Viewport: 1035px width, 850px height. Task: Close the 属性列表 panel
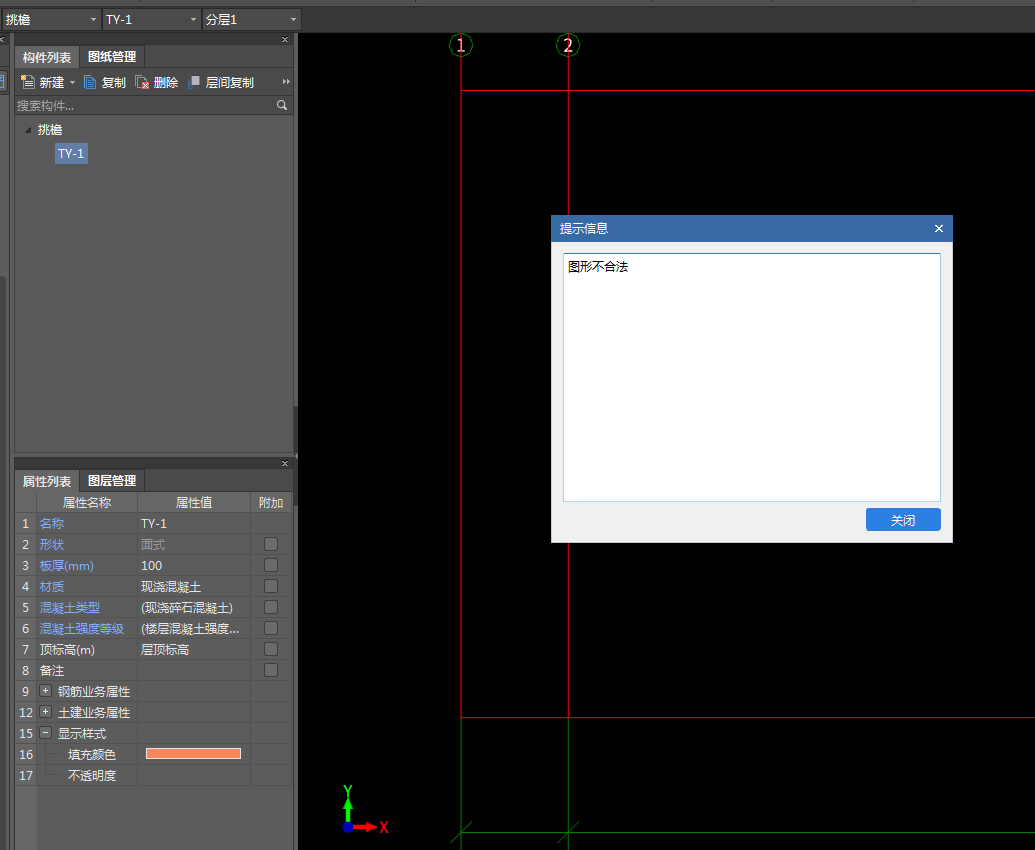(285, 463)
